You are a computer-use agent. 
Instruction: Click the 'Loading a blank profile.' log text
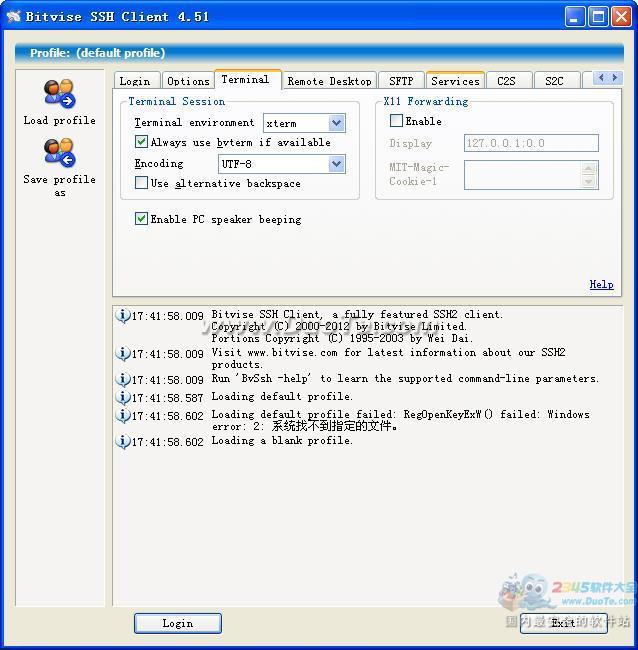[282, 440]
